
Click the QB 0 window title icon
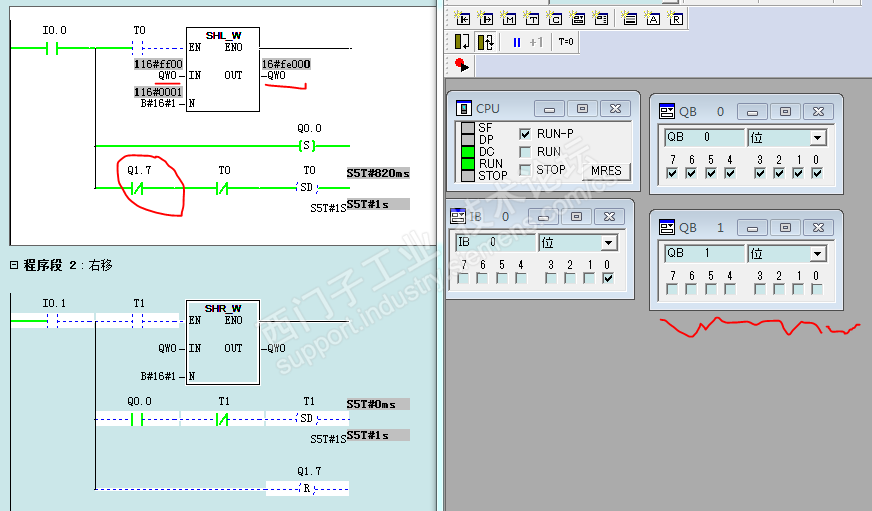point(667,111)
